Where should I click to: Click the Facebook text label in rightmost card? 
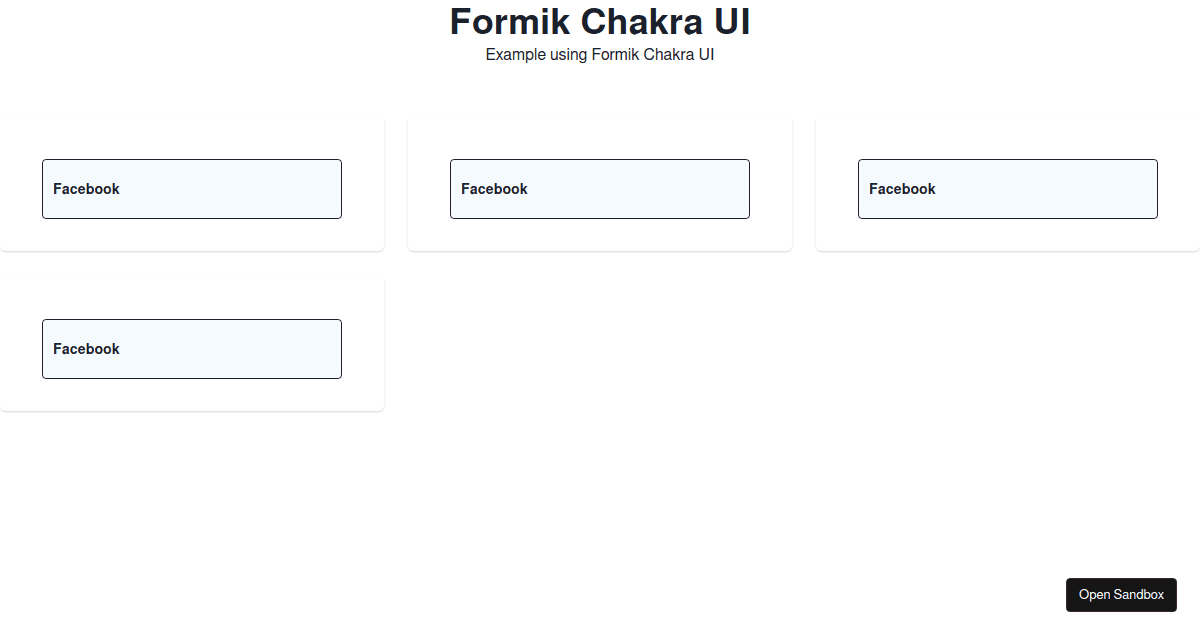(x=902, y=189)
